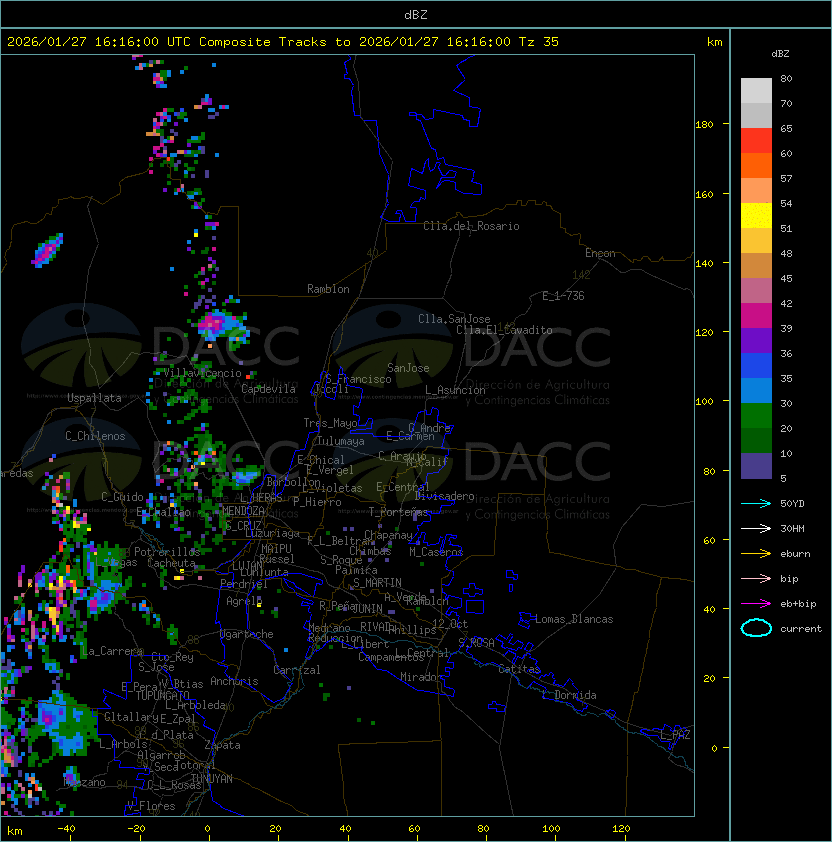The height and width of the screenshot is (842, 832).
Task: Select the light orange 54-57 dBZ swatch
Action: 756,191
